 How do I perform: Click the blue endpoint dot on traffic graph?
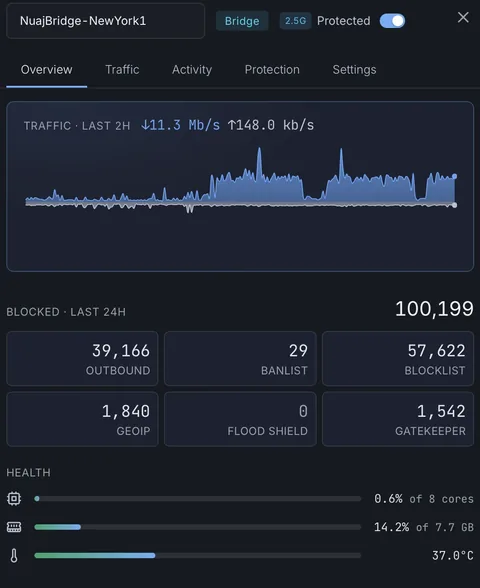click(x=454, y=176)
